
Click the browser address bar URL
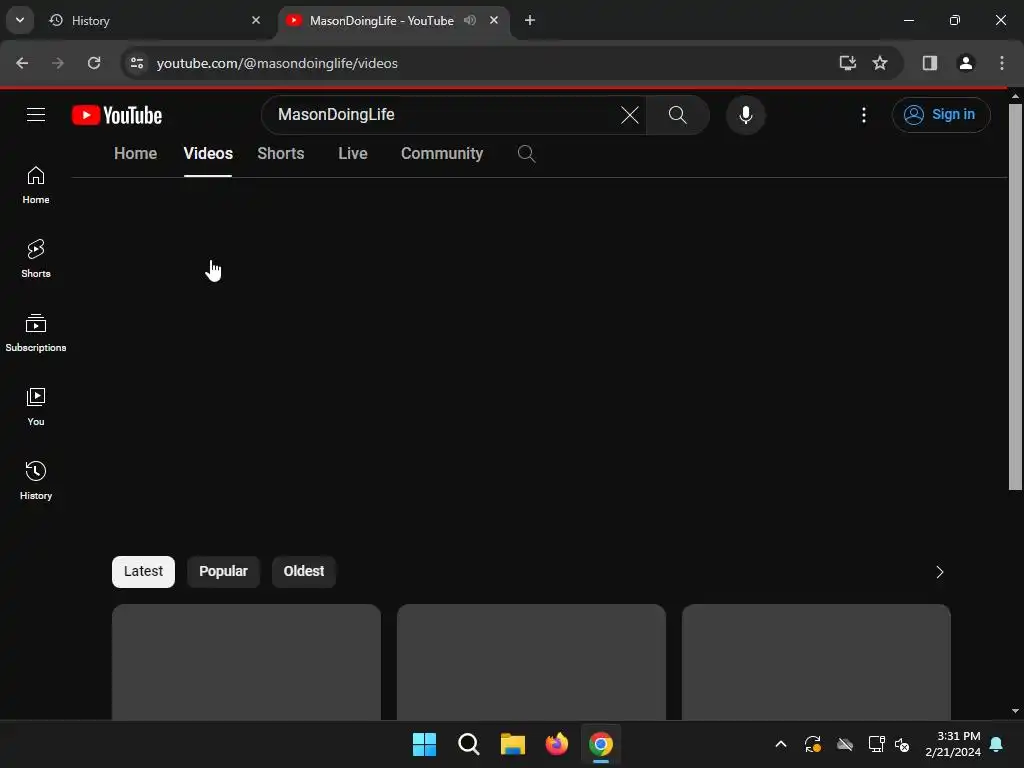[277, 63]
